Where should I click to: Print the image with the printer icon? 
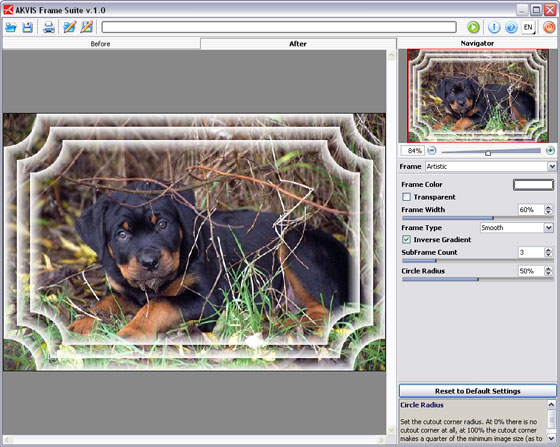tap(49, 27)
